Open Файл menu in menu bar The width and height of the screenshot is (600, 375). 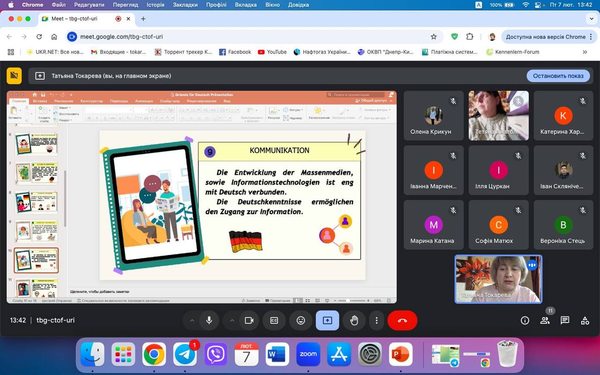click(x=59, y=5)
